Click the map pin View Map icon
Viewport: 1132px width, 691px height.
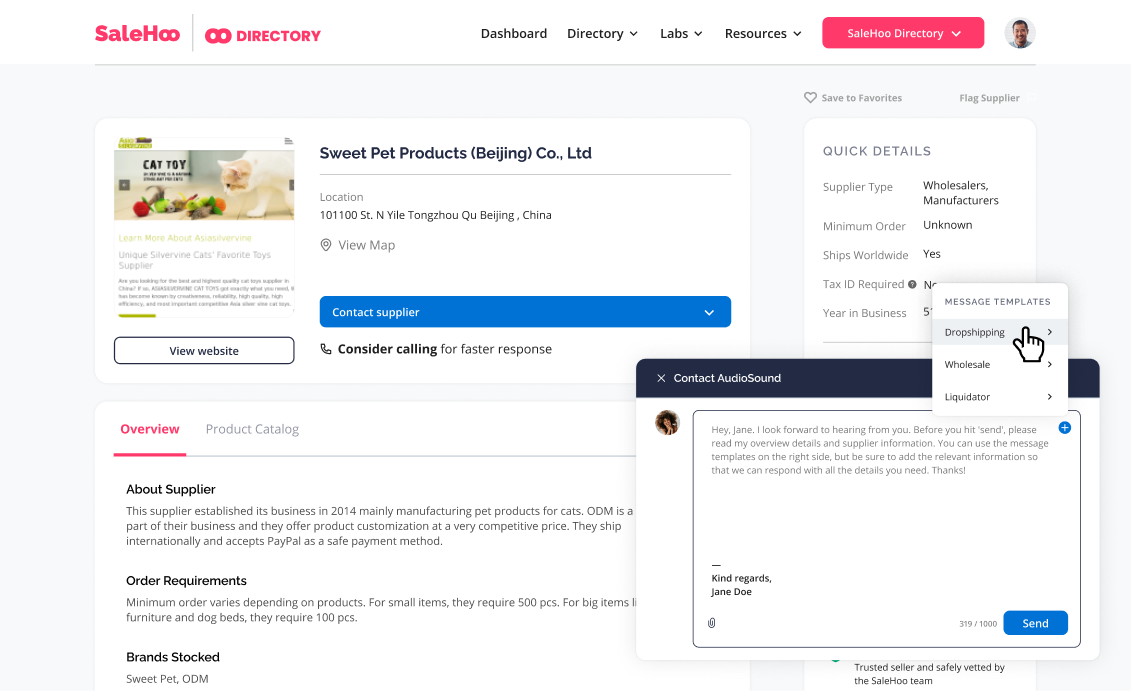click(326, 245)
